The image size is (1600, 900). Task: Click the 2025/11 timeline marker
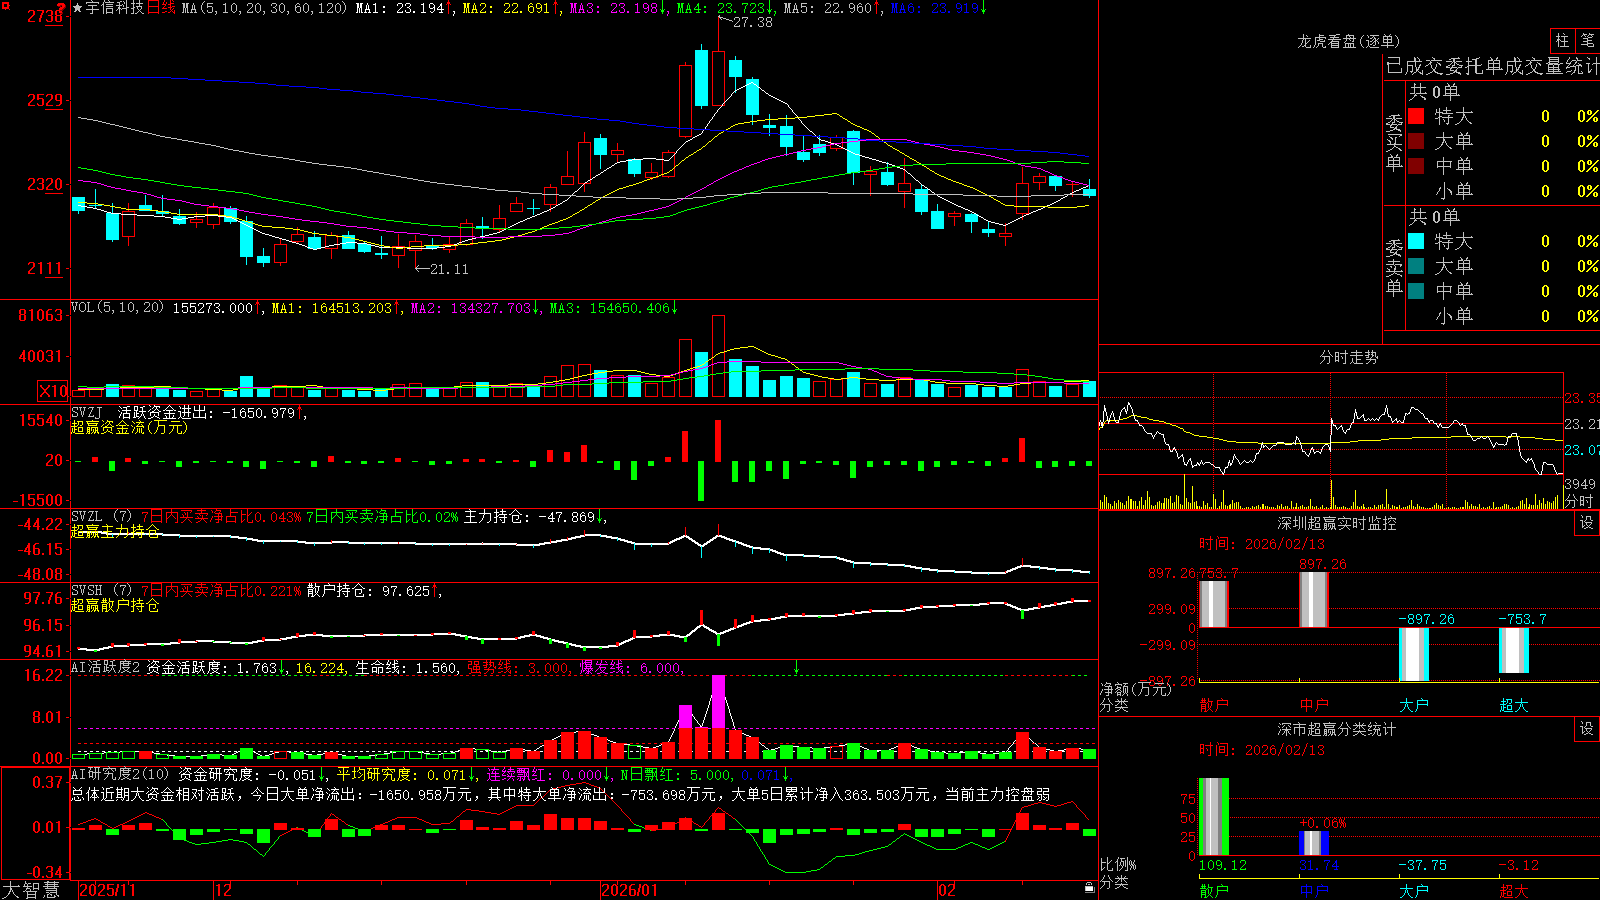[107, 890]
